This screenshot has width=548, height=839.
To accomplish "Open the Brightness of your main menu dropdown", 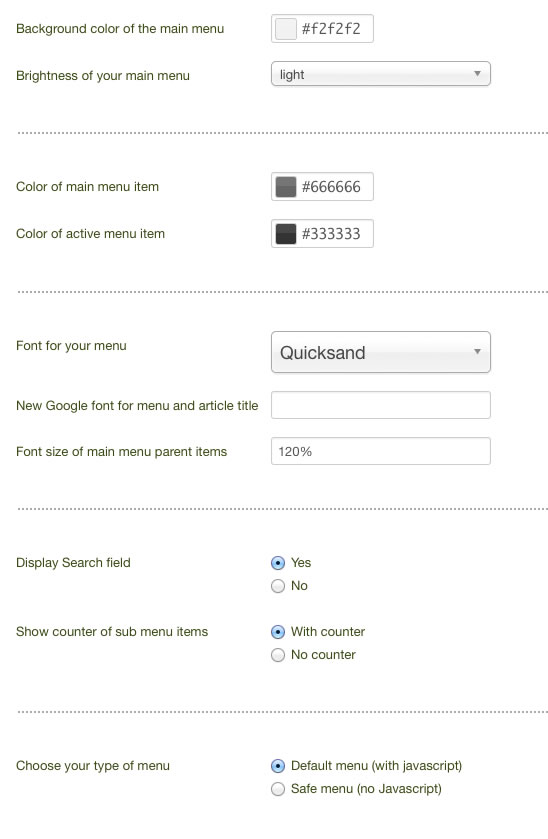I will pos(380,74).
